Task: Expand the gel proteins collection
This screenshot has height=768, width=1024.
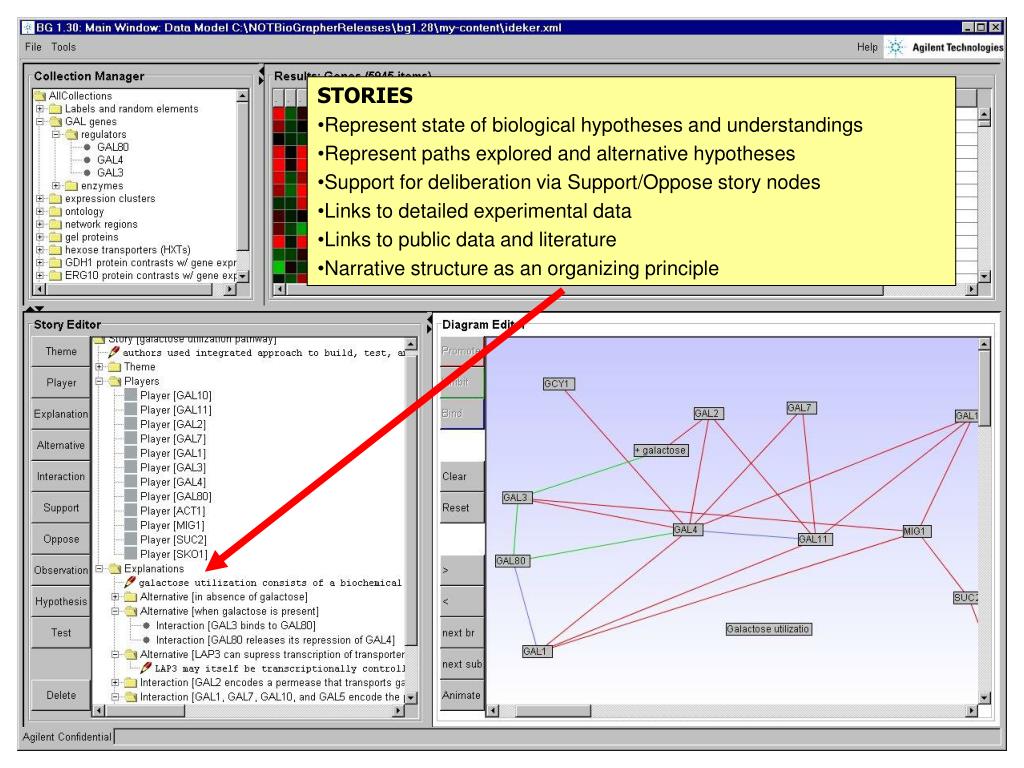Action: pyautogui.click(x=40, y=237)
